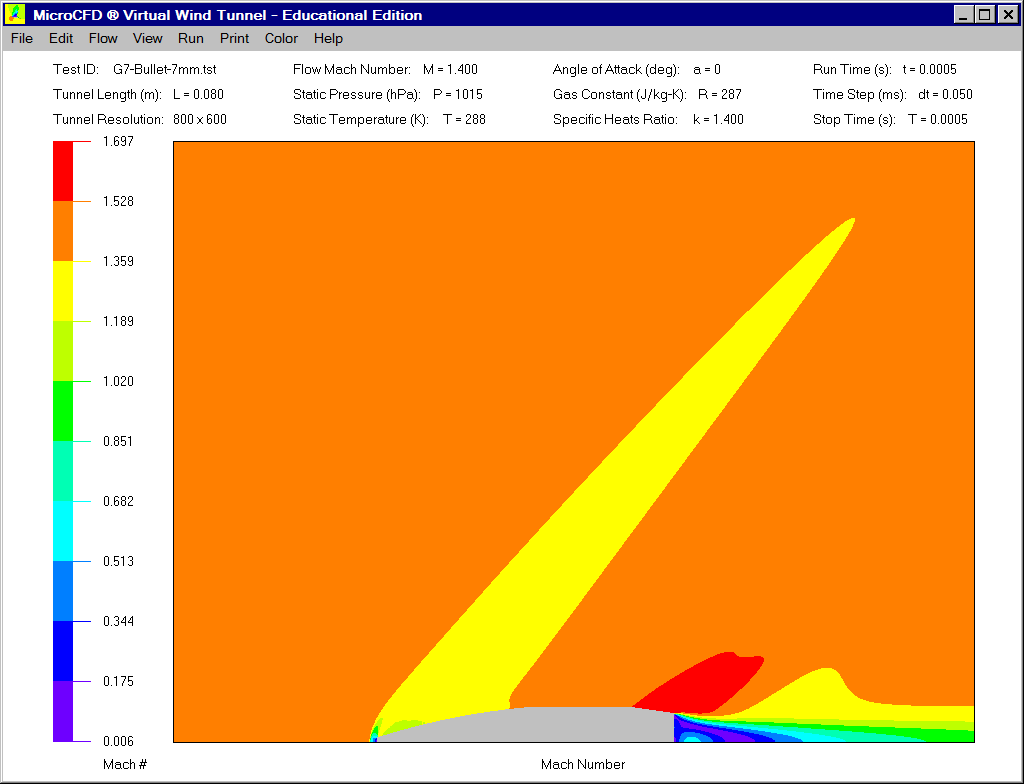1024x784 pixels.
Task: Click the cyan legend swatch below 0.682
Action: coord(63,531)
